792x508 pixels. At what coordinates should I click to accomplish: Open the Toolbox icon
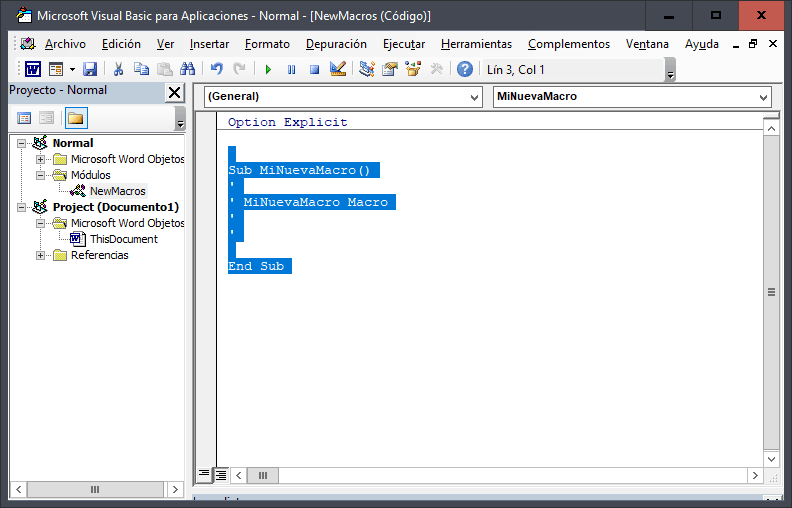[x=436, y=69]
